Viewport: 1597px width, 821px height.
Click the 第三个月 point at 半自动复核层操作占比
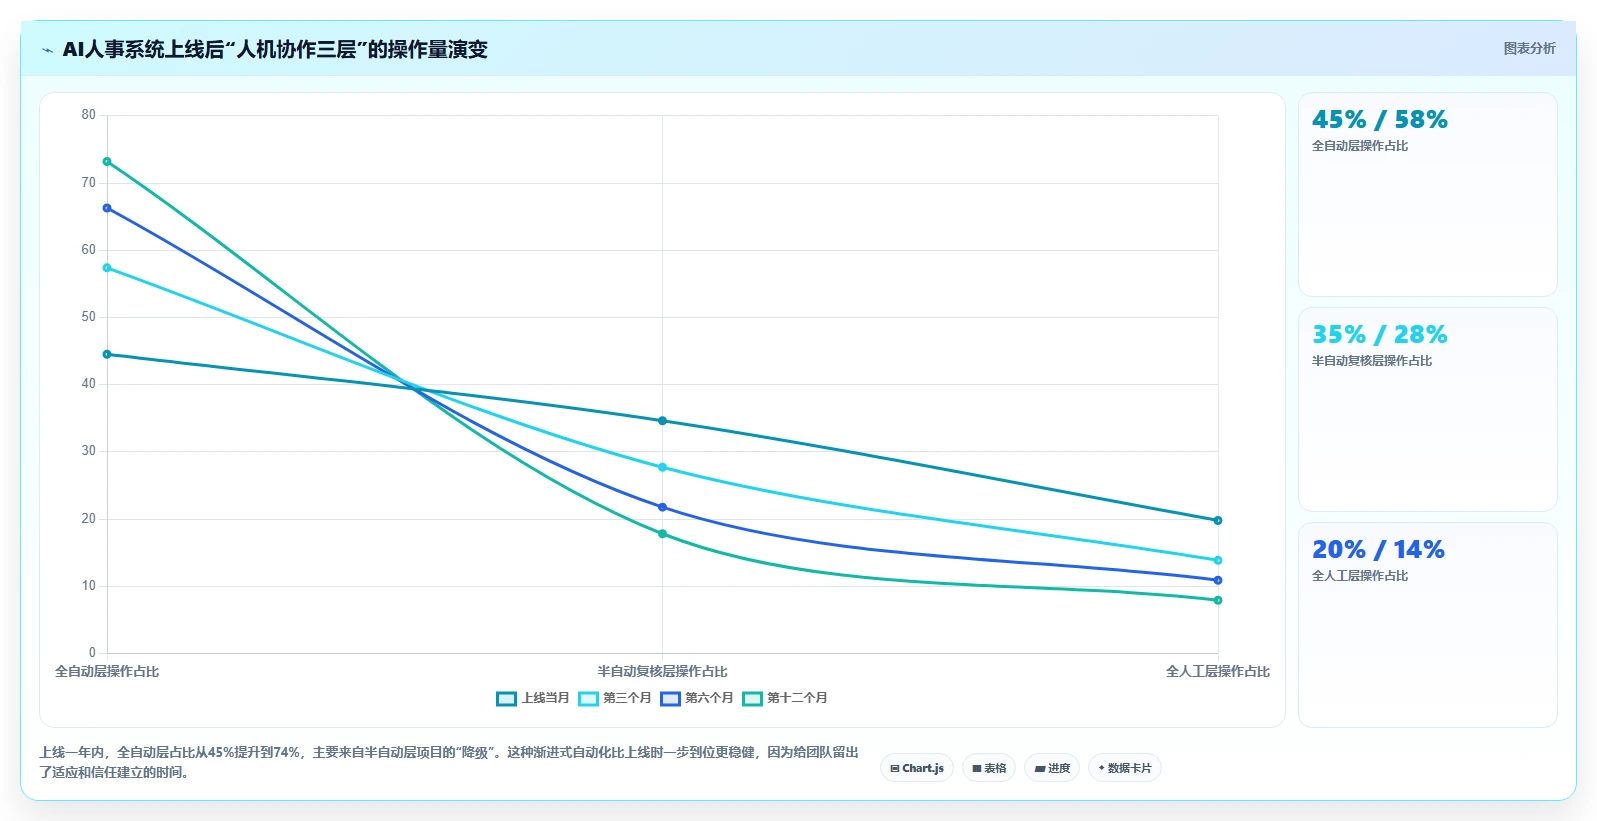[x=662, y=468]
